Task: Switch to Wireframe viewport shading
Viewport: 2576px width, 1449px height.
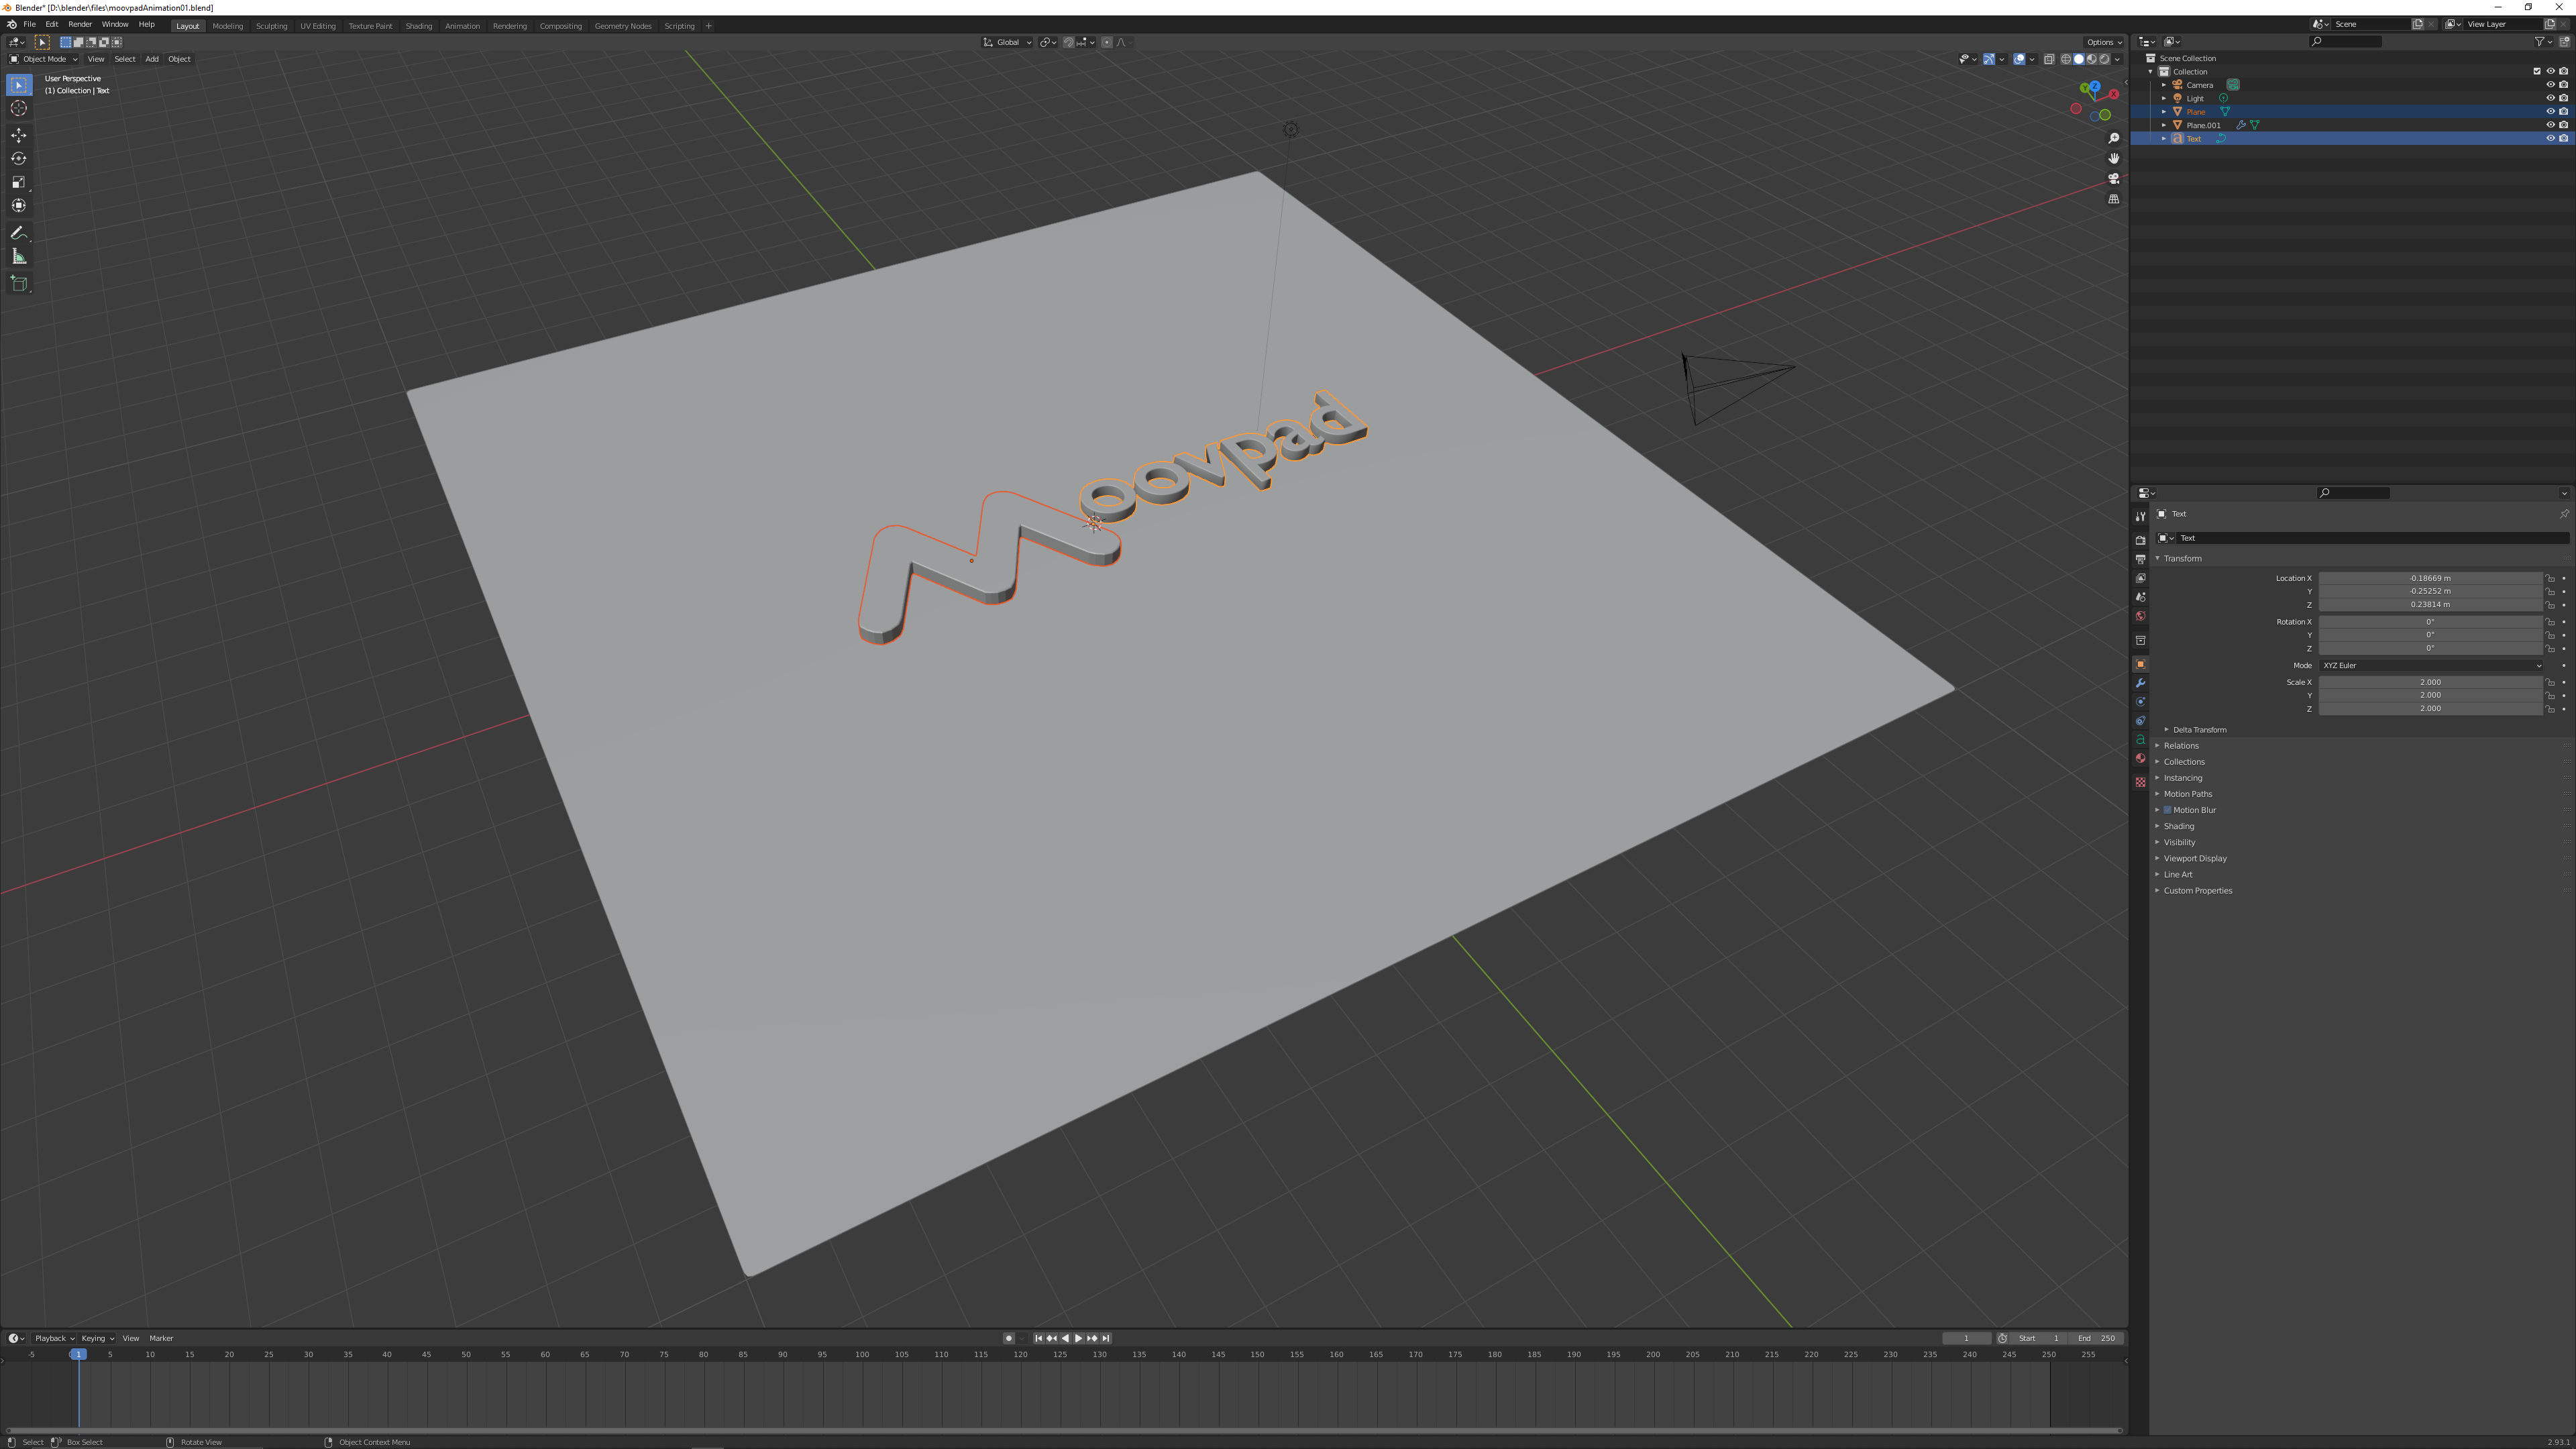Action: pos(2066,59)
